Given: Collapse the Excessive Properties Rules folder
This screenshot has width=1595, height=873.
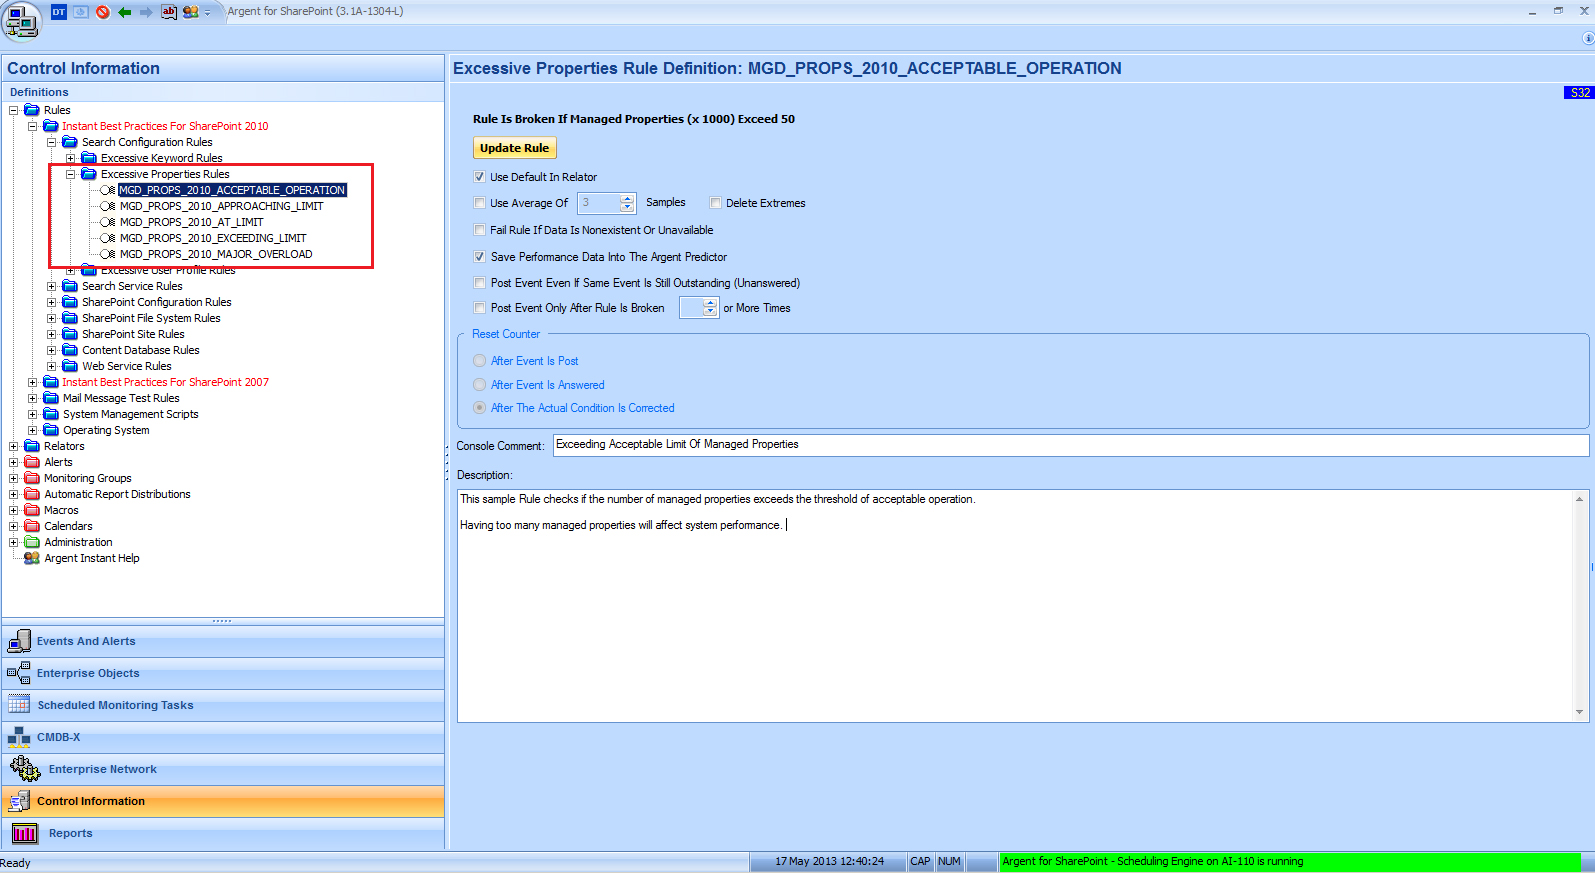Looking at the screenshot, I should pos(71,174).
